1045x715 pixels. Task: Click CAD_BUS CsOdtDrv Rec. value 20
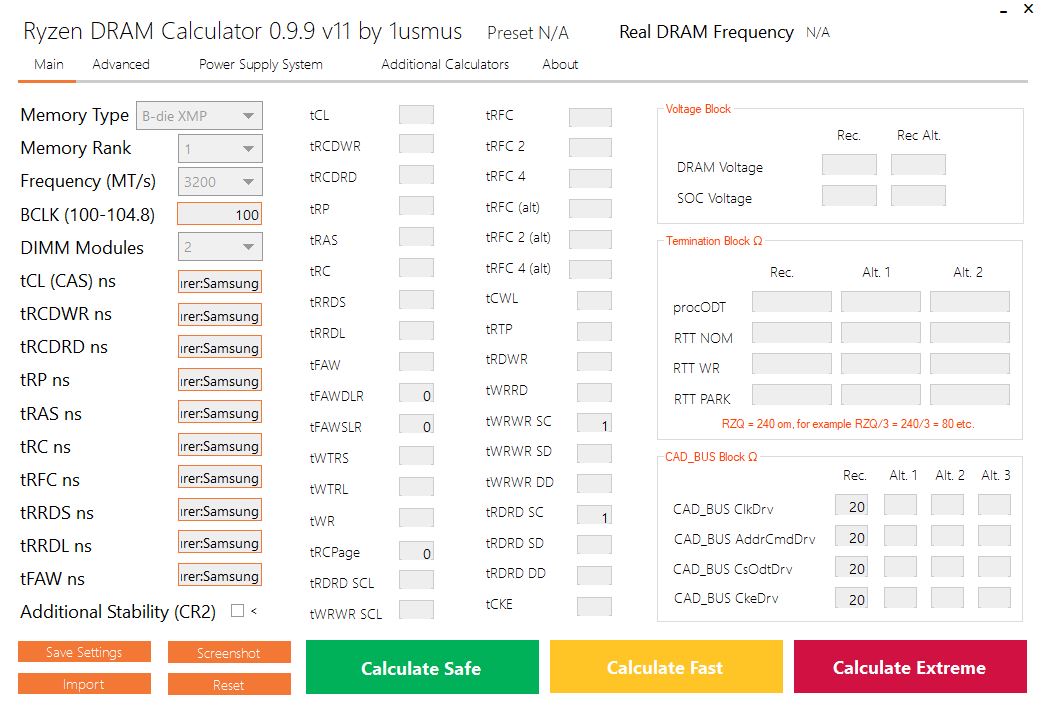click(x=851, y=568)
